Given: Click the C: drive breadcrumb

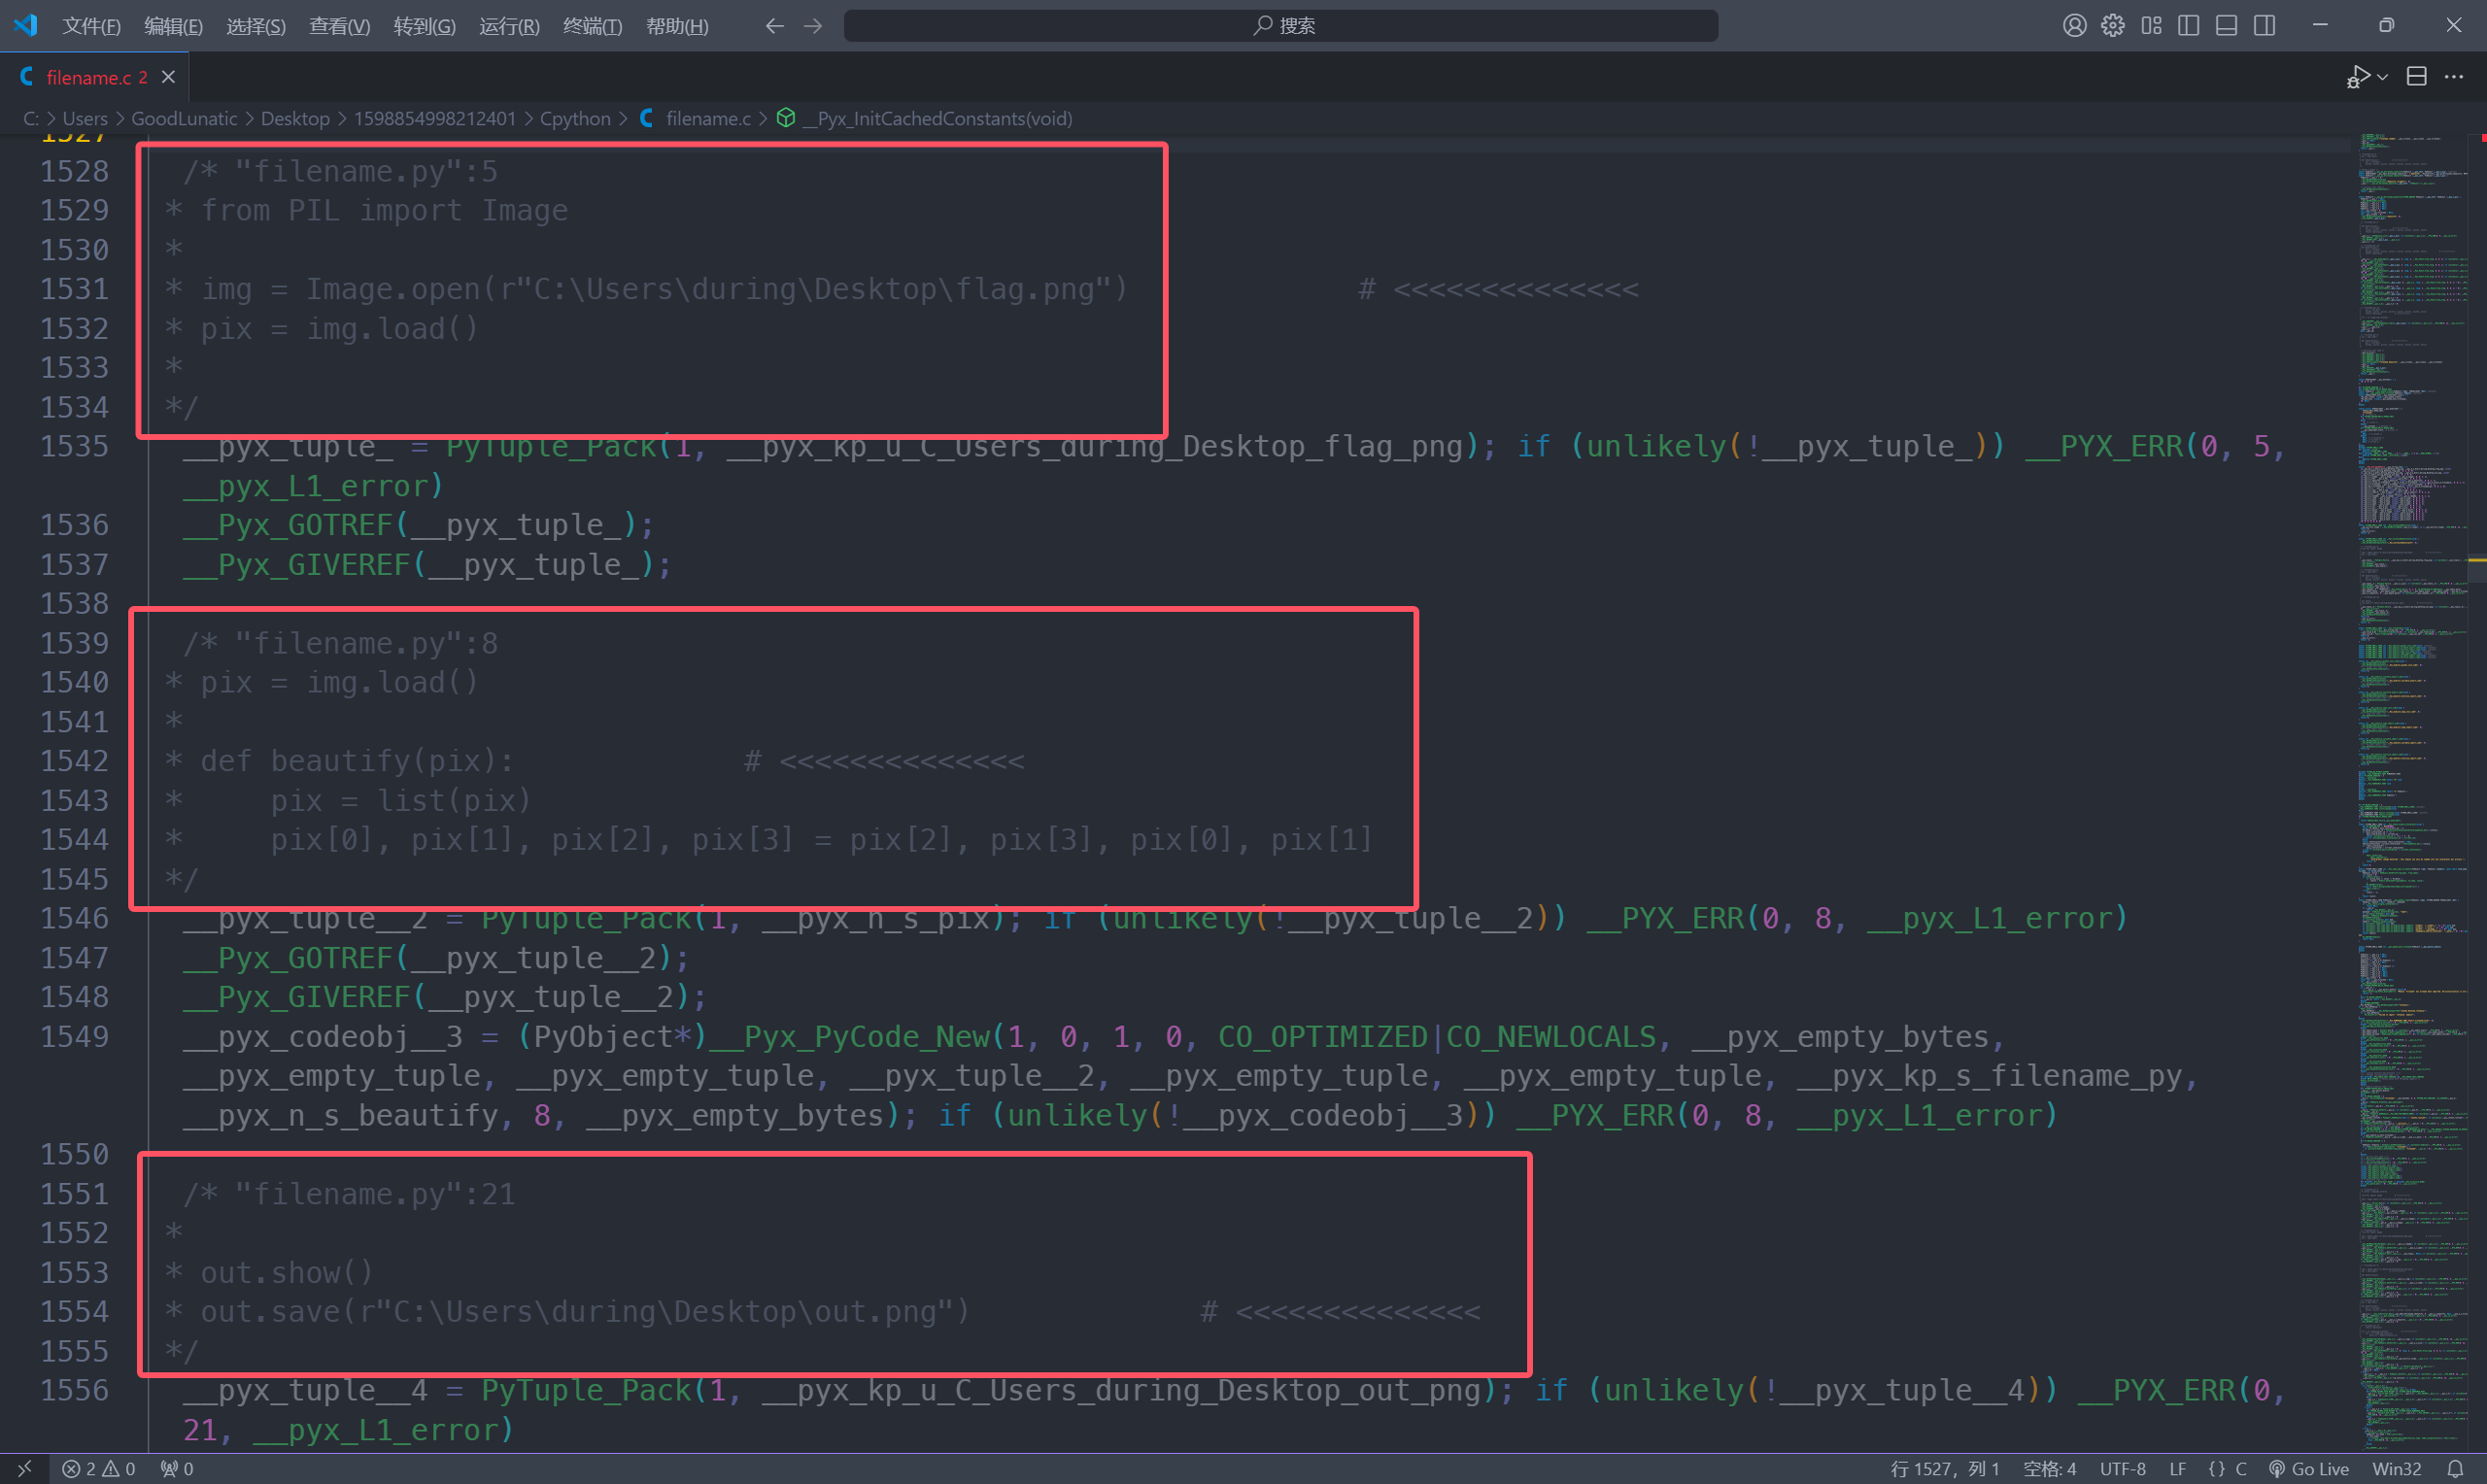Looking at the screenshot, I should click(31, 119).
